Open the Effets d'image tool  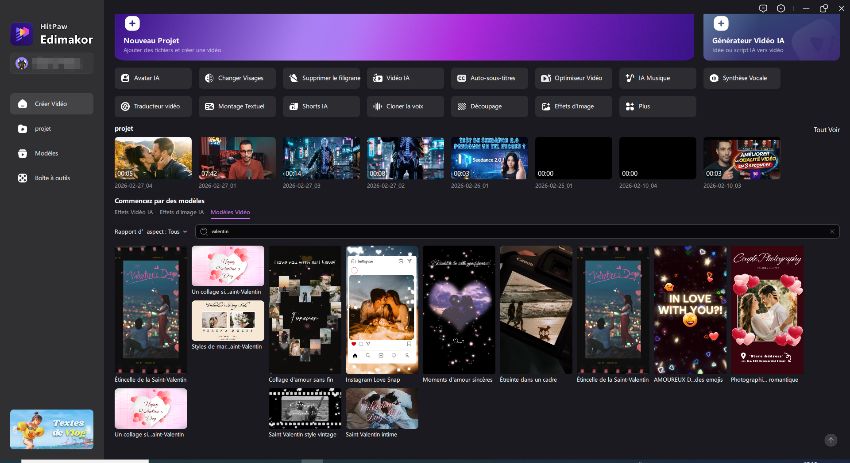573,106
